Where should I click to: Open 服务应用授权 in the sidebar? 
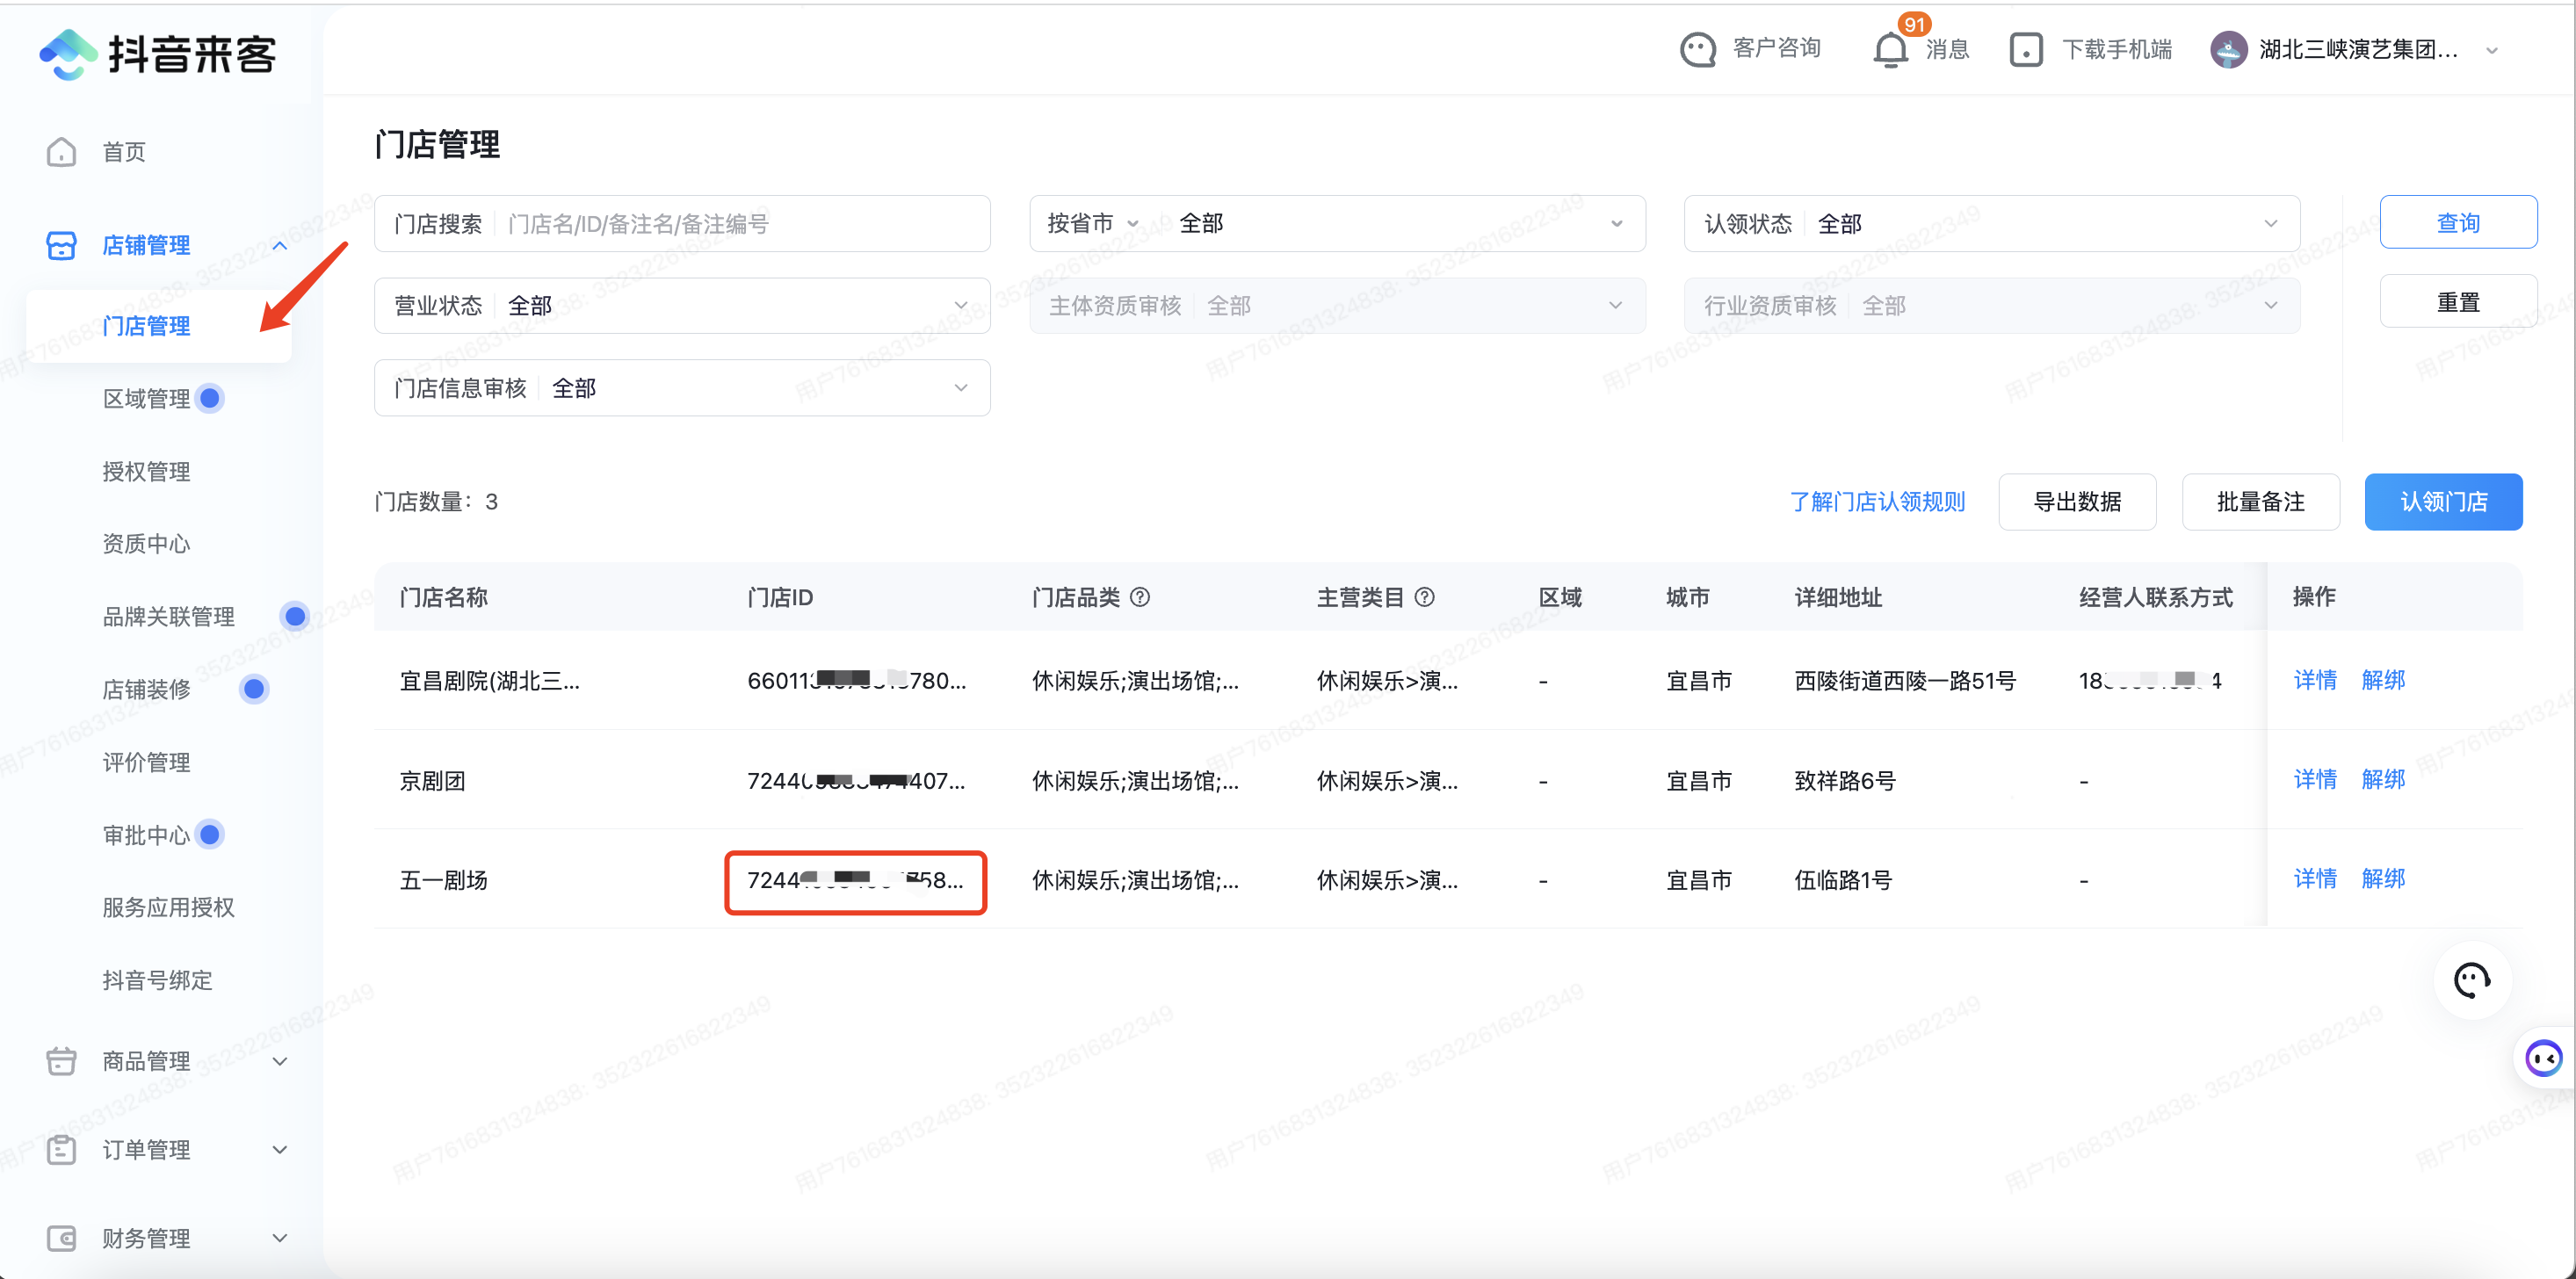click(x=168, y=907)
